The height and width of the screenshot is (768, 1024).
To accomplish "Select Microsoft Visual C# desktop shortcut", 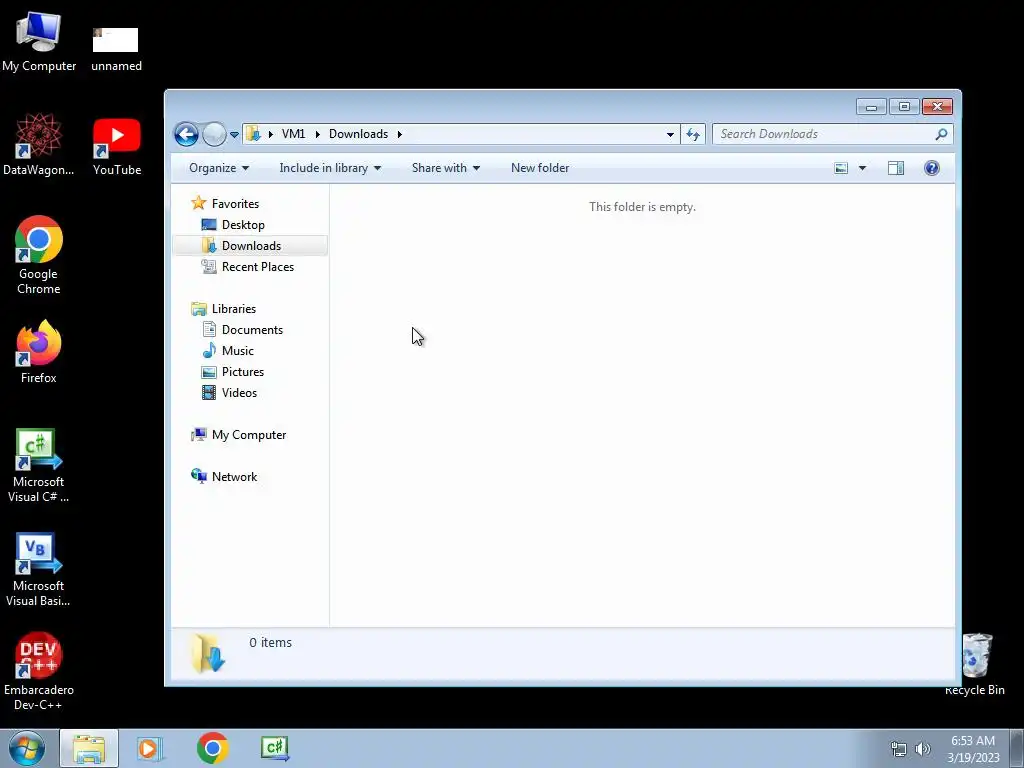I will (x=39, y=466).
